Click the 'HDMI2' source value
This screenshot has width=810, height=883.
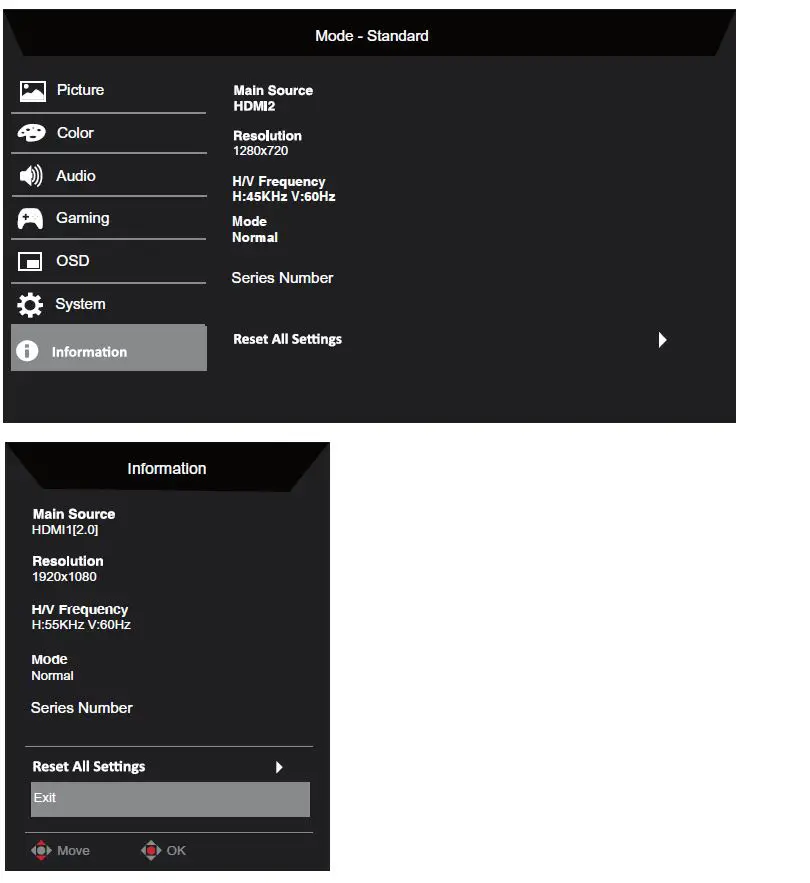(x=254, y=106)
